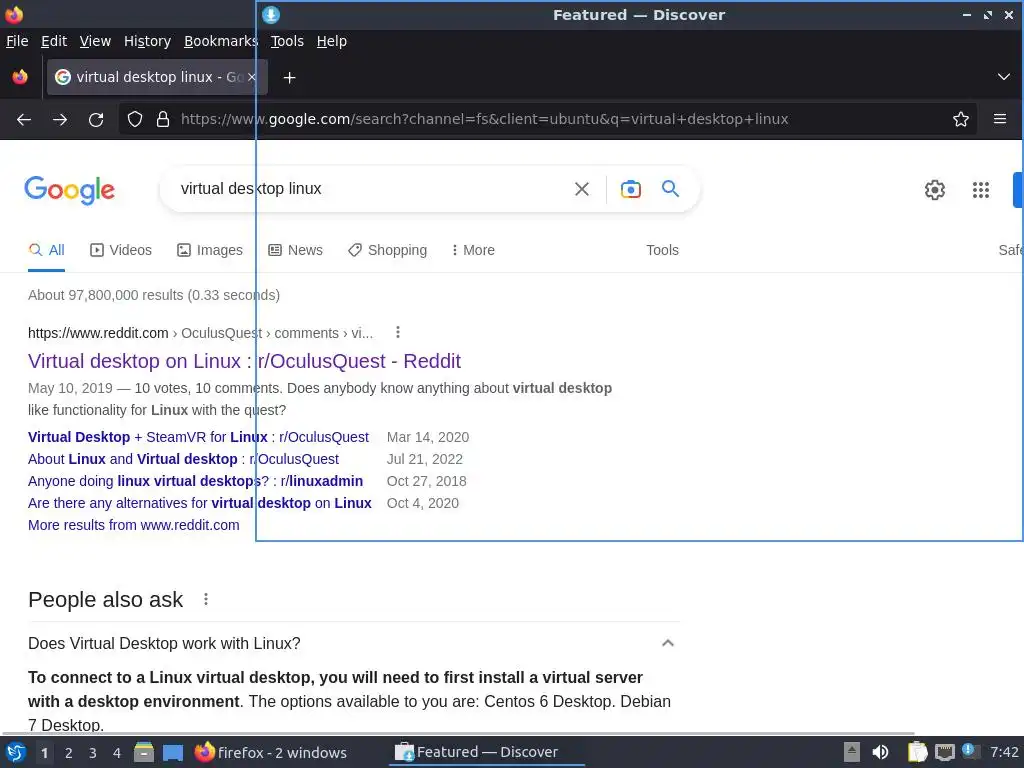This screenshot has width=1024, height=768.
Task: Switch to Shopping results
Action: point(387,250)
